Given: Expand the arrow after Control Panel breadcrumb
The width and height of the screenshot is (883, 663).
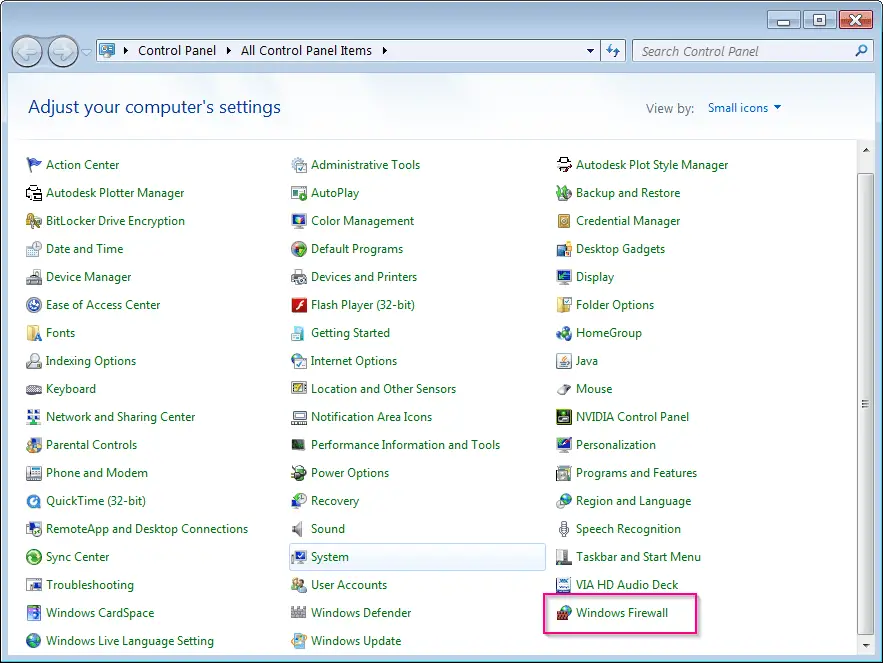Looking at the screenshot, I should tap(229, 51).
